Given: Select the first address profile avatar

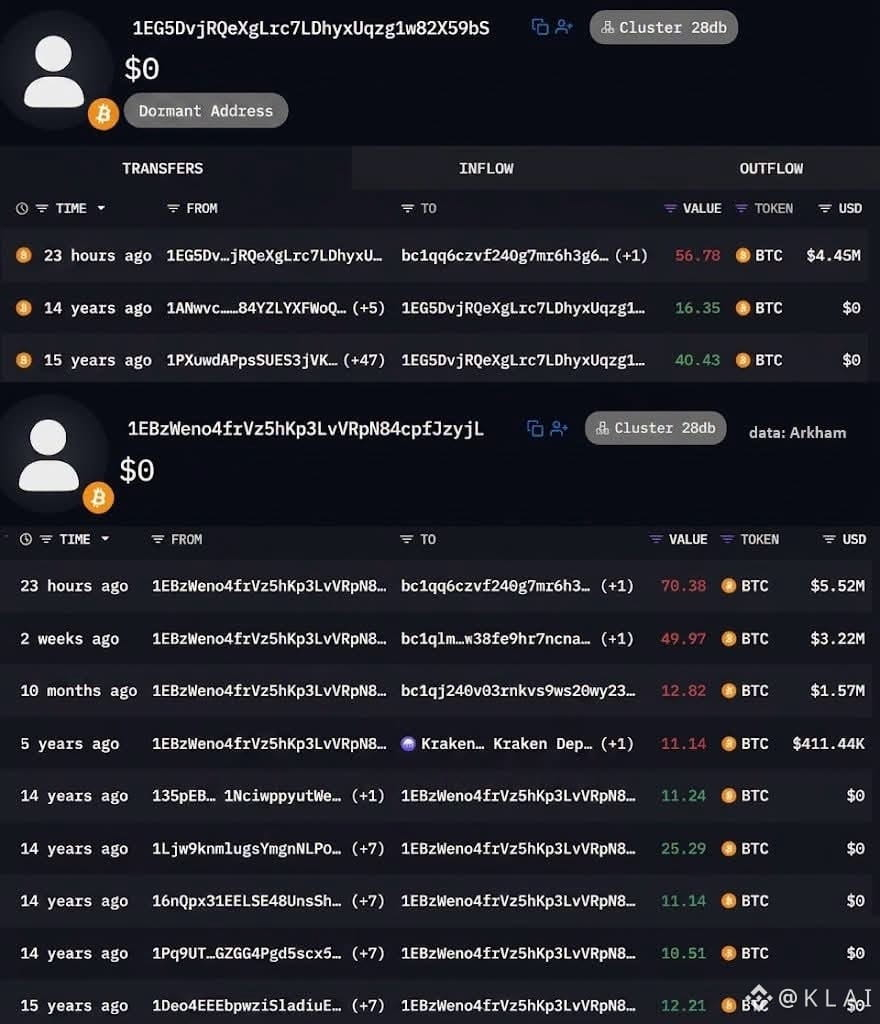Looking at the screenshot, I should [x=54, y=71].
